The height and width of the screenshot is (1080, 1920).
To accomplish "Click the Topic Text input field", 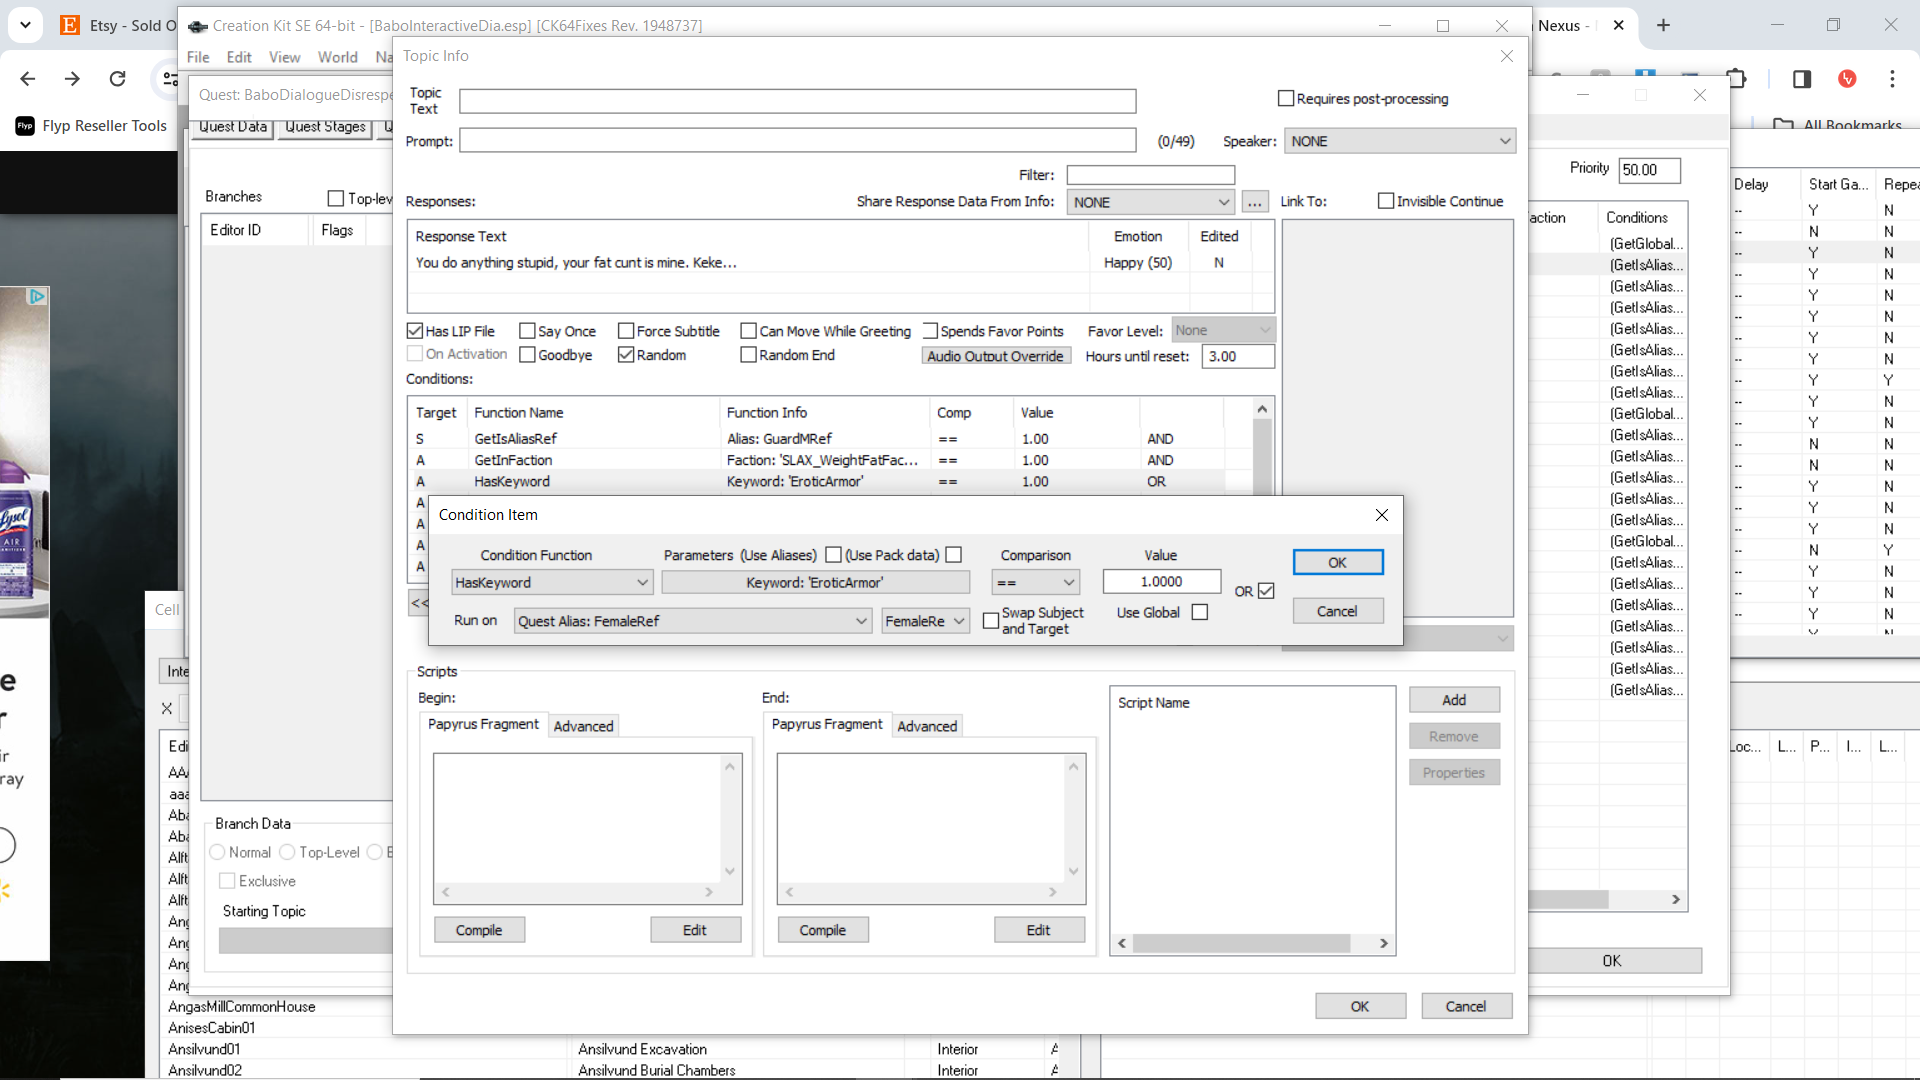I will tap(797, 101).
